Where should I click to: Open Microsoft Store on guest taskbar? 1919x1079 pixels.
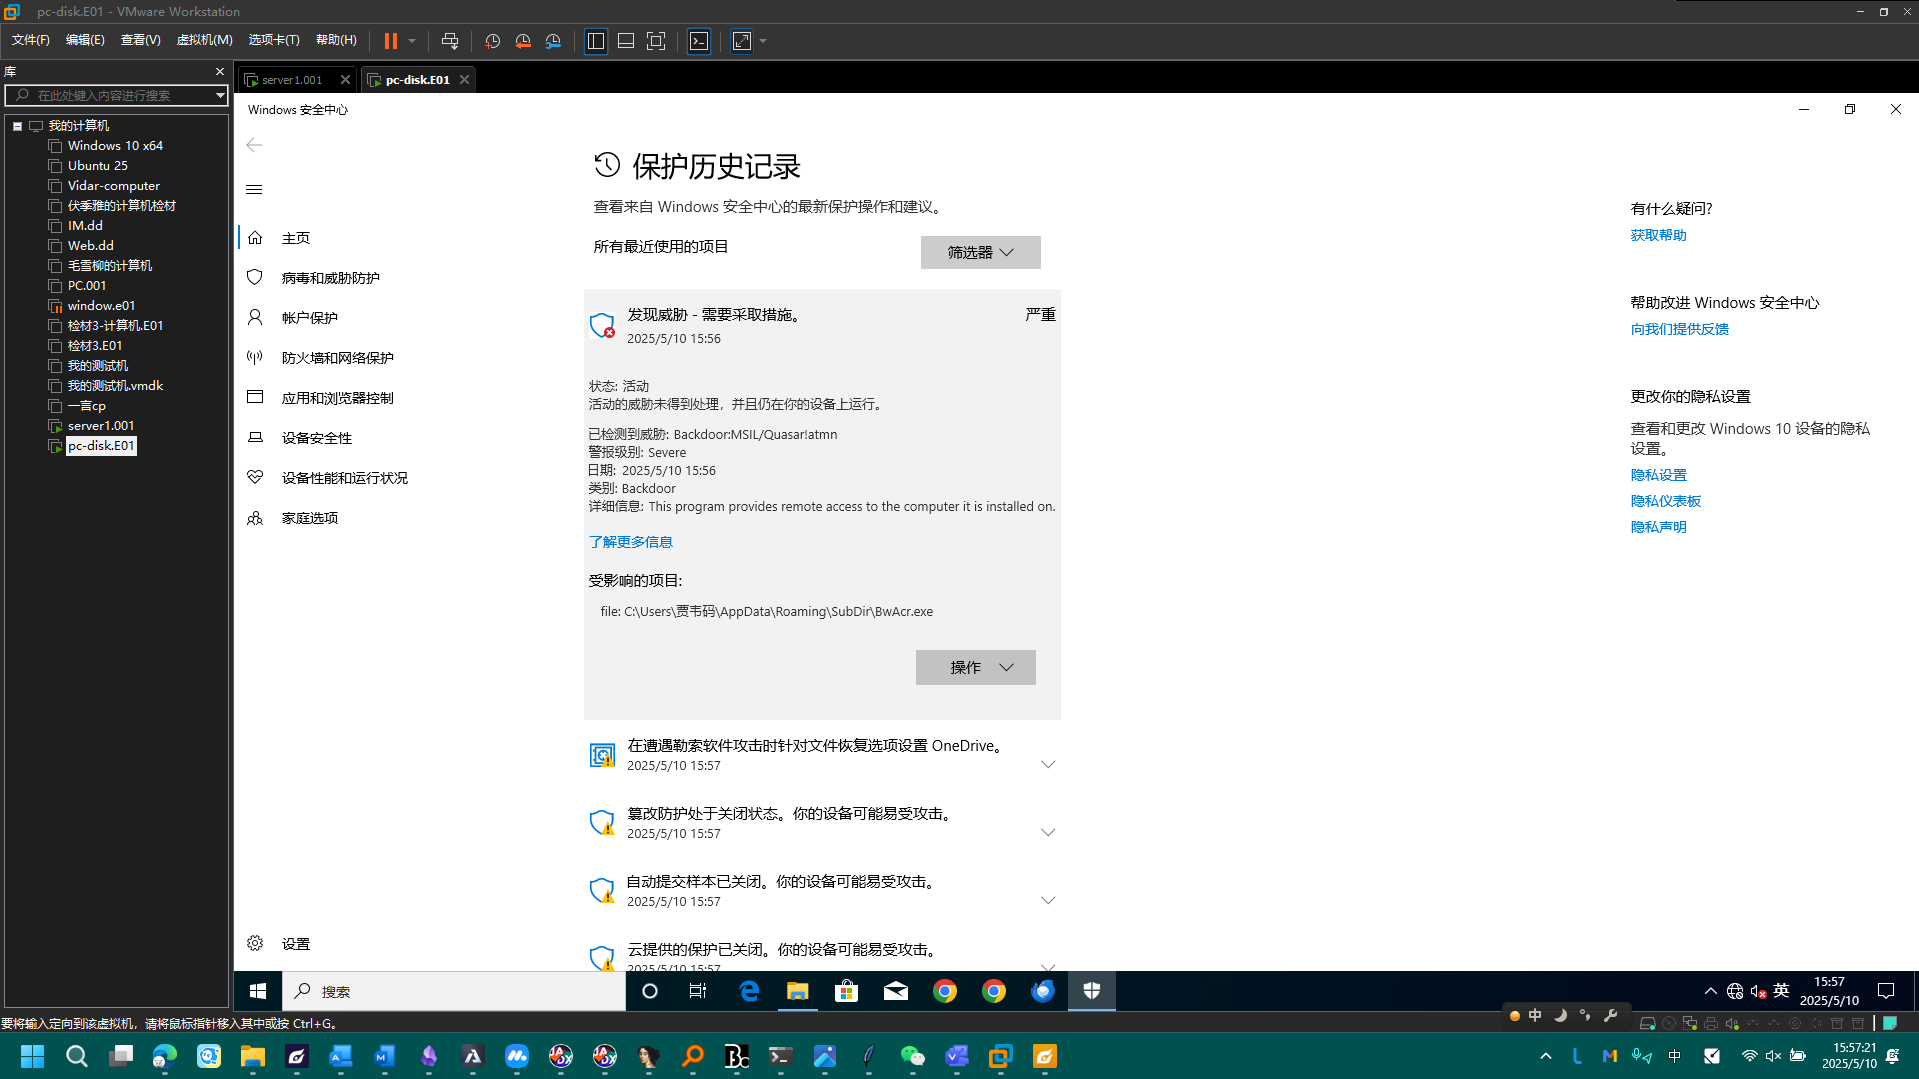coord(846,991)
